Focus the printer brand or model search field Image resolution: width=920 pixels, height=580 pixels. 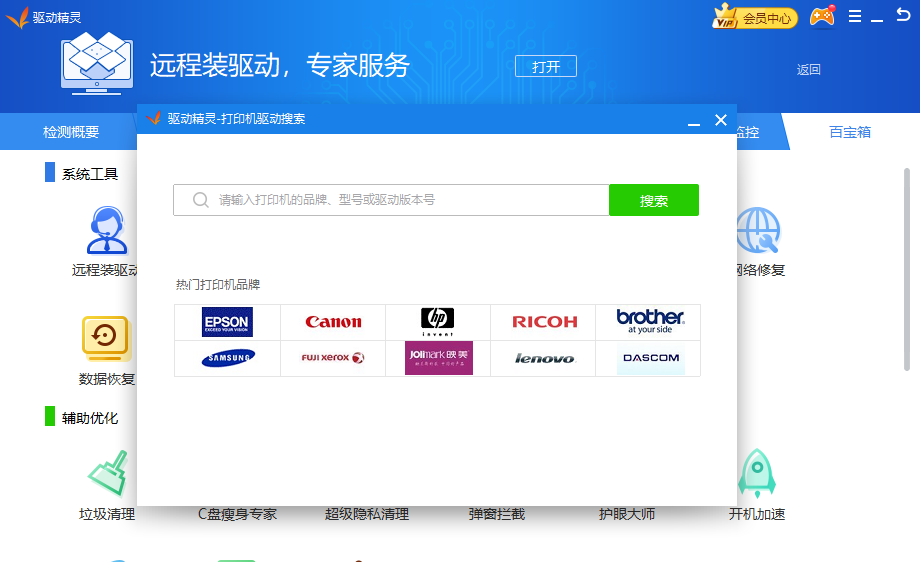391,200
